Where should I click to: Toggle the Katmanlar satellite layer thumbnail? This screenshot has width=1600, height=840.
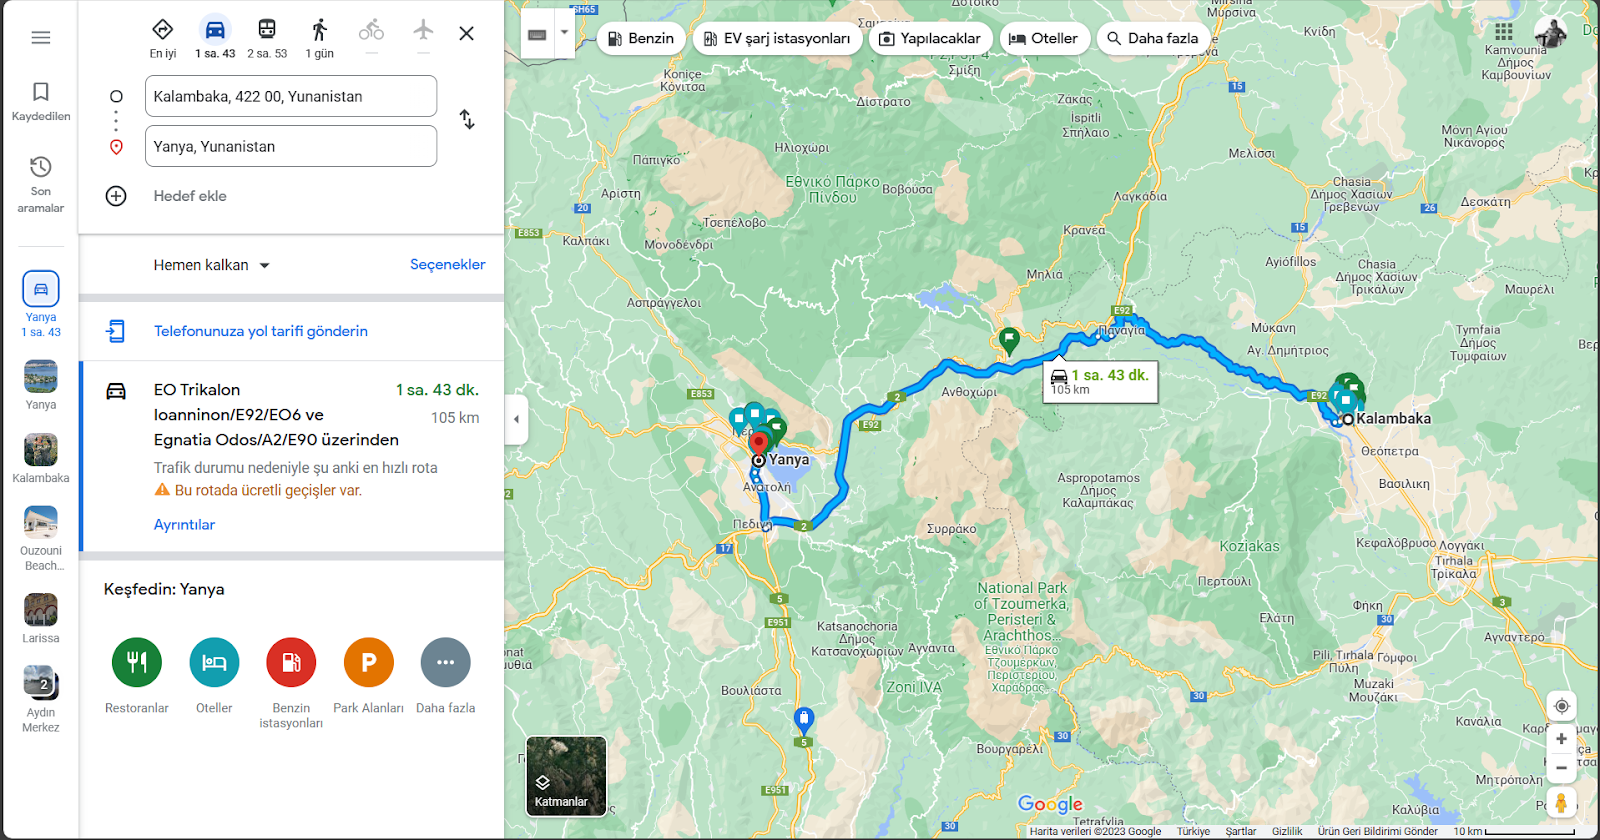[566, 776]
